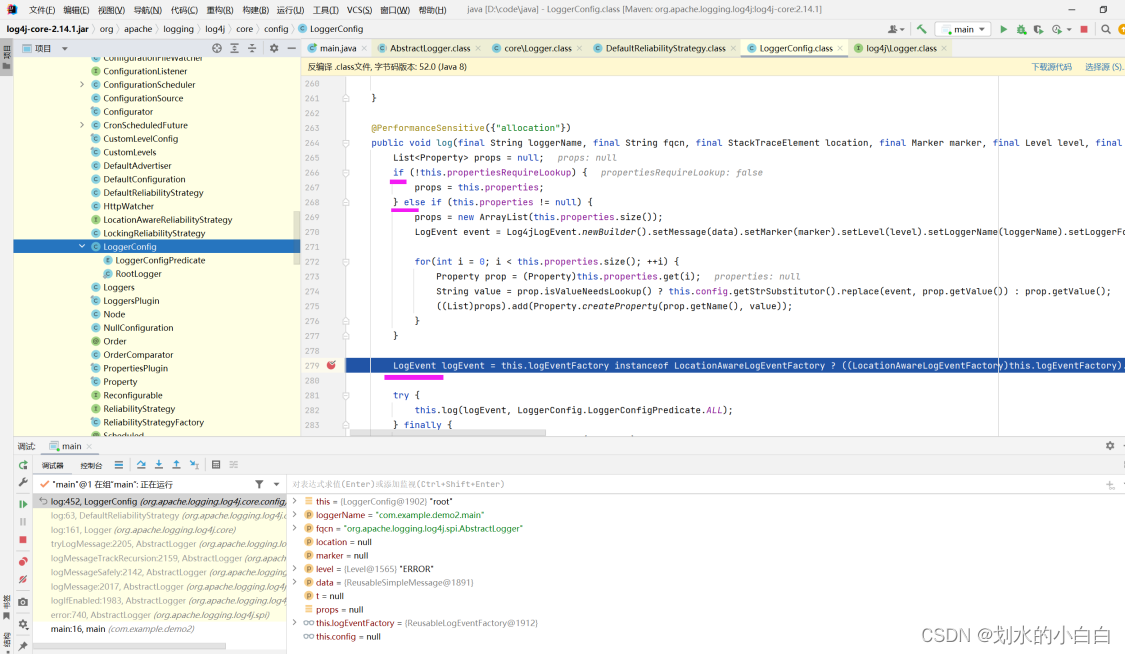Click the logging breadcrumb in navigation bar

[178, 29]
